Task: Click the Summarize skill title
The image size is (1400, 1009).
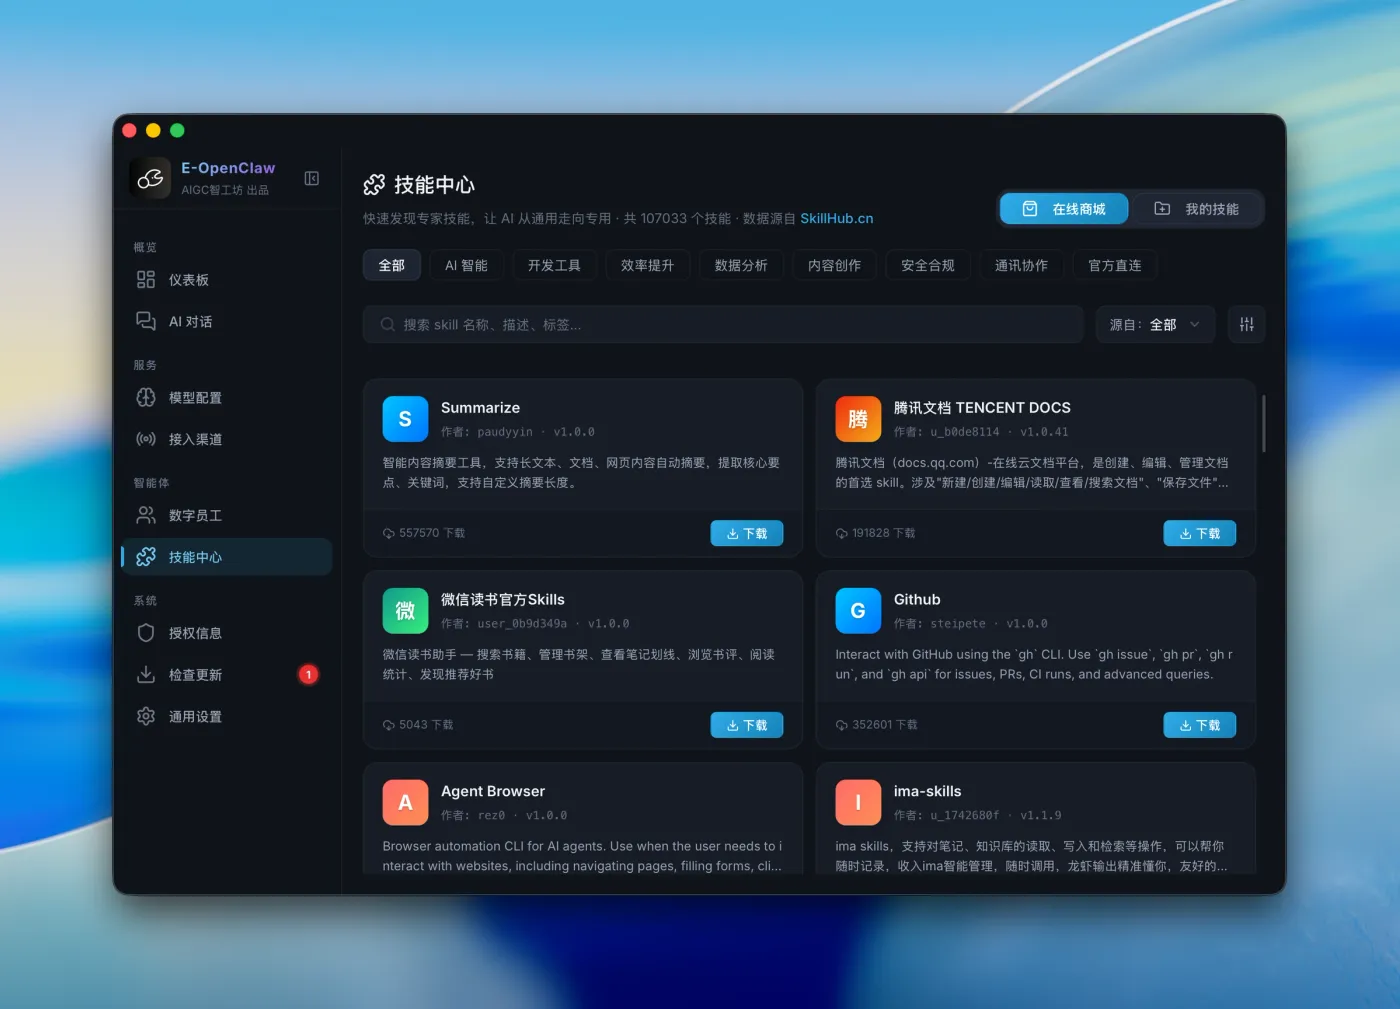Action: [480, 408]
